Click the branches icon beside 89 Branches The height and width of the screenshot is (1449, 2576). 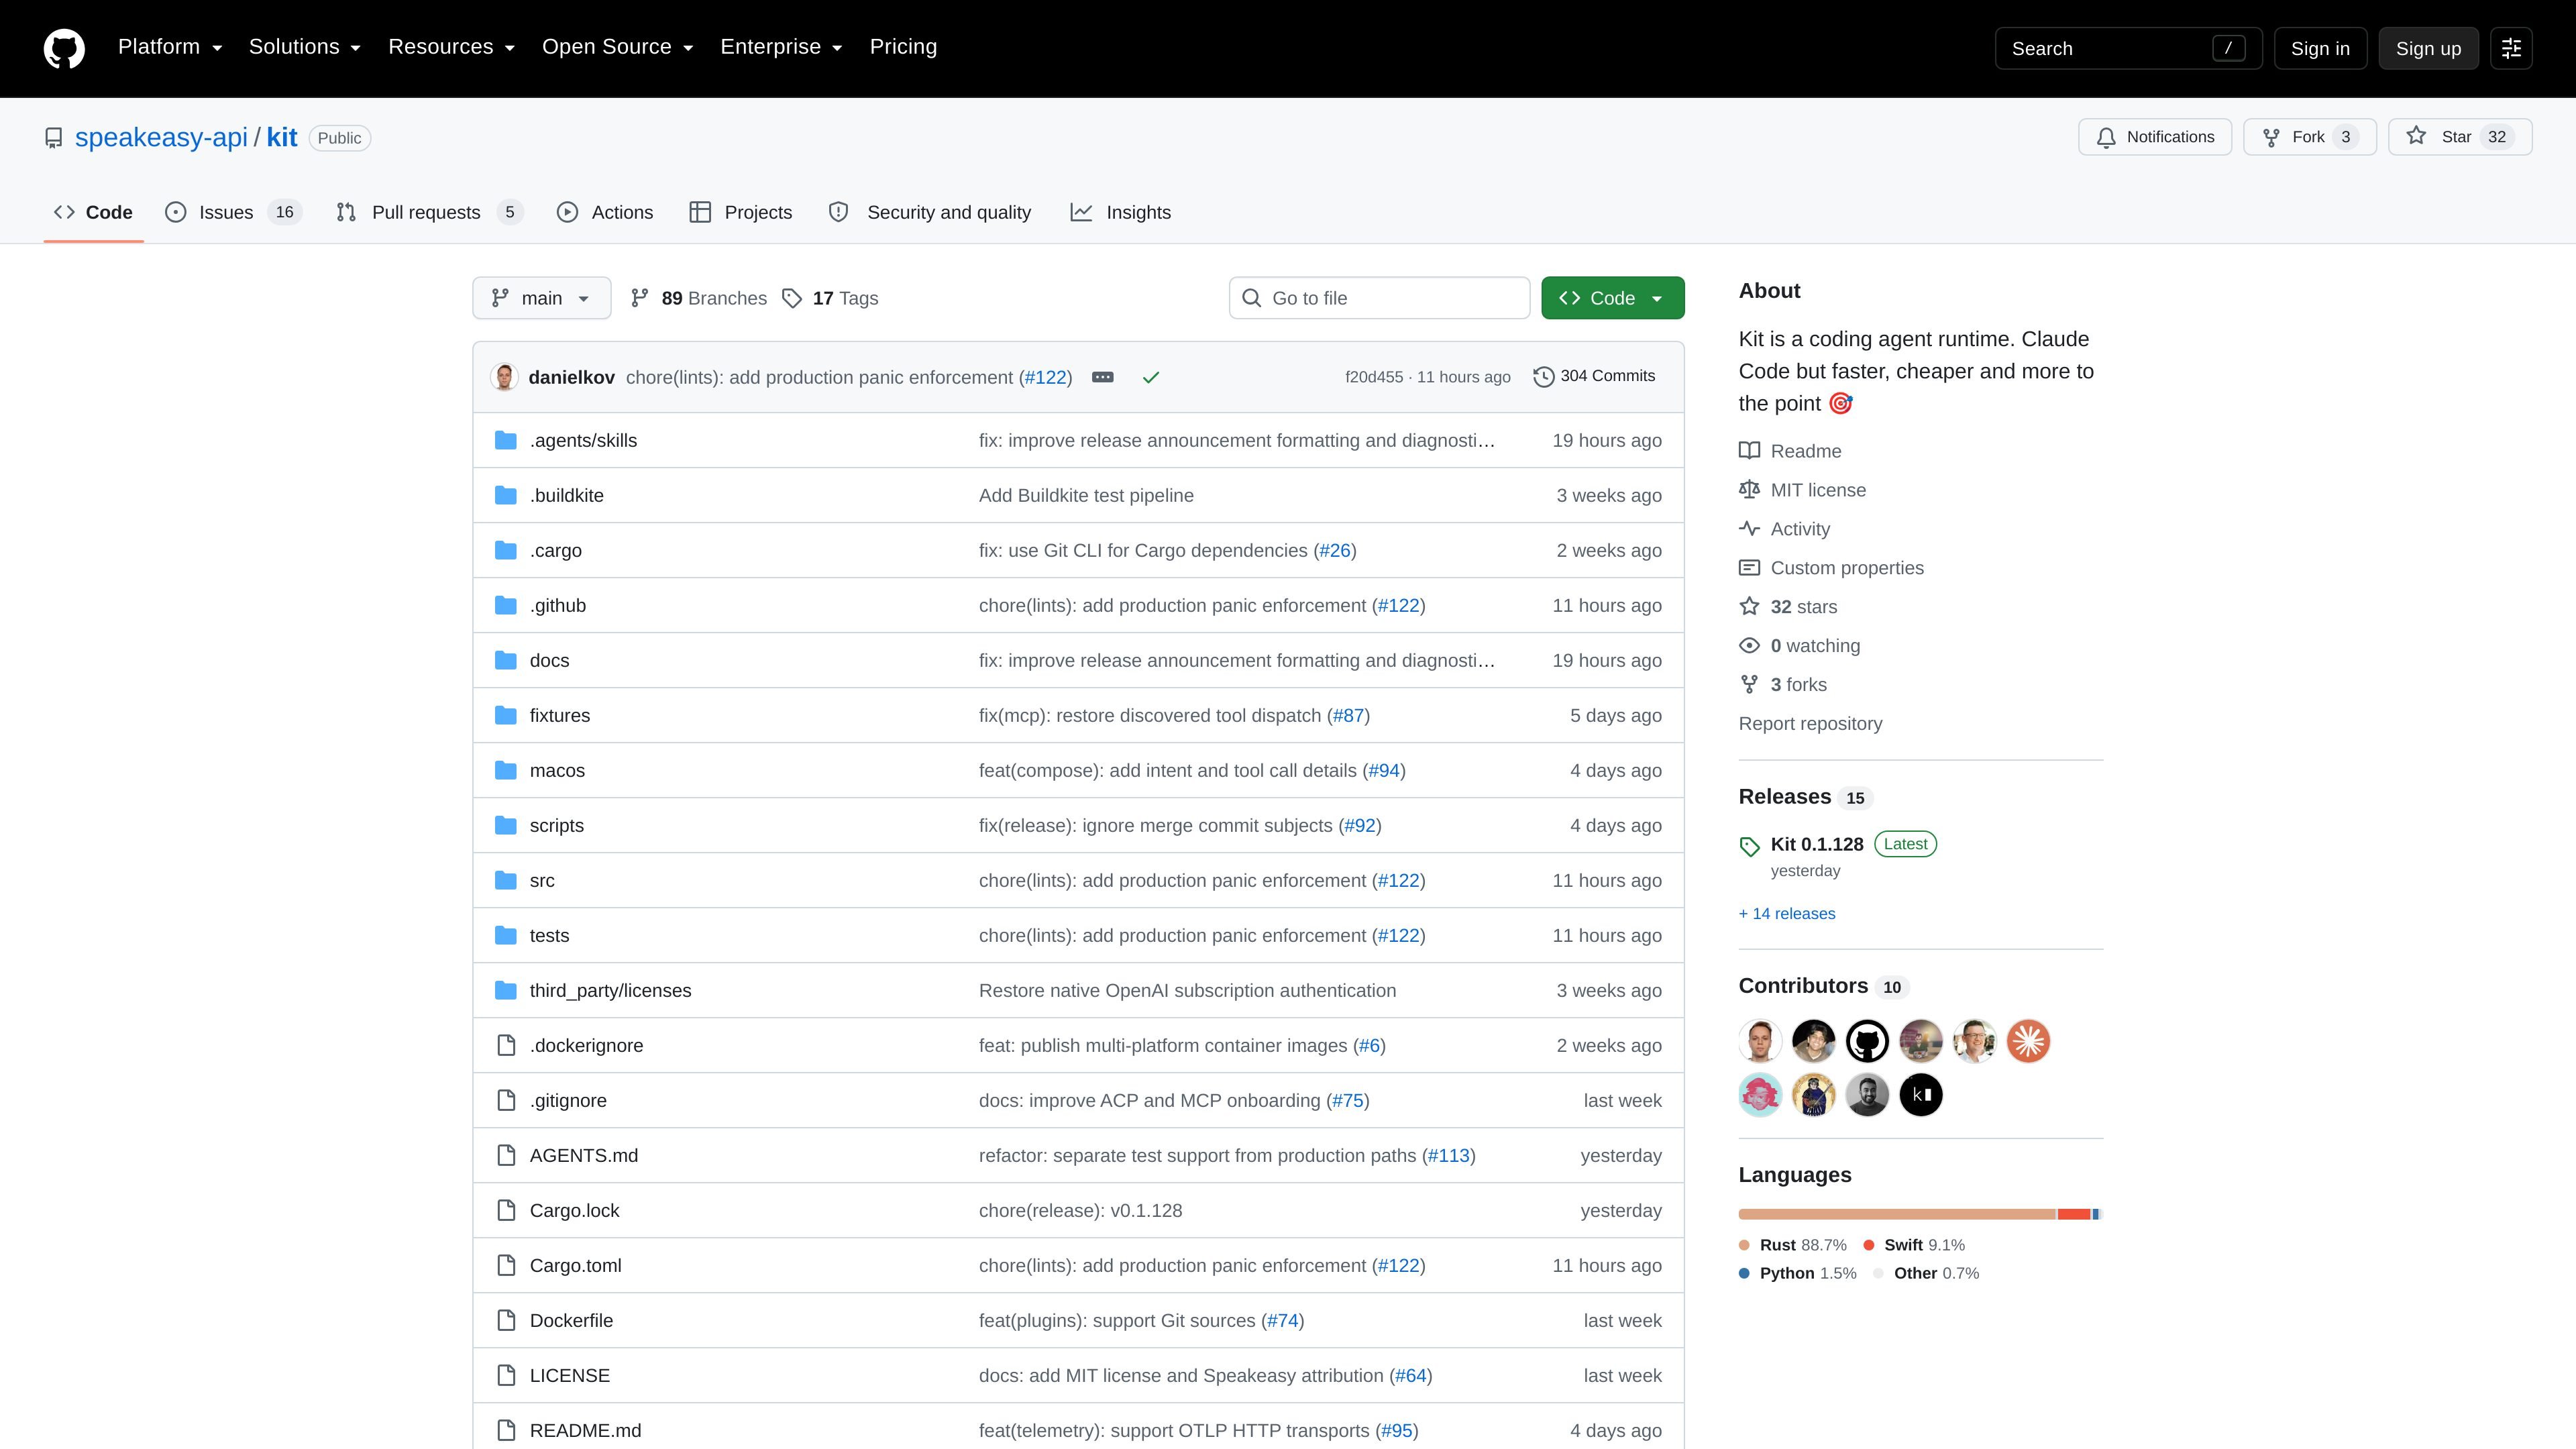pyautogui.click(x=640, y=298)
